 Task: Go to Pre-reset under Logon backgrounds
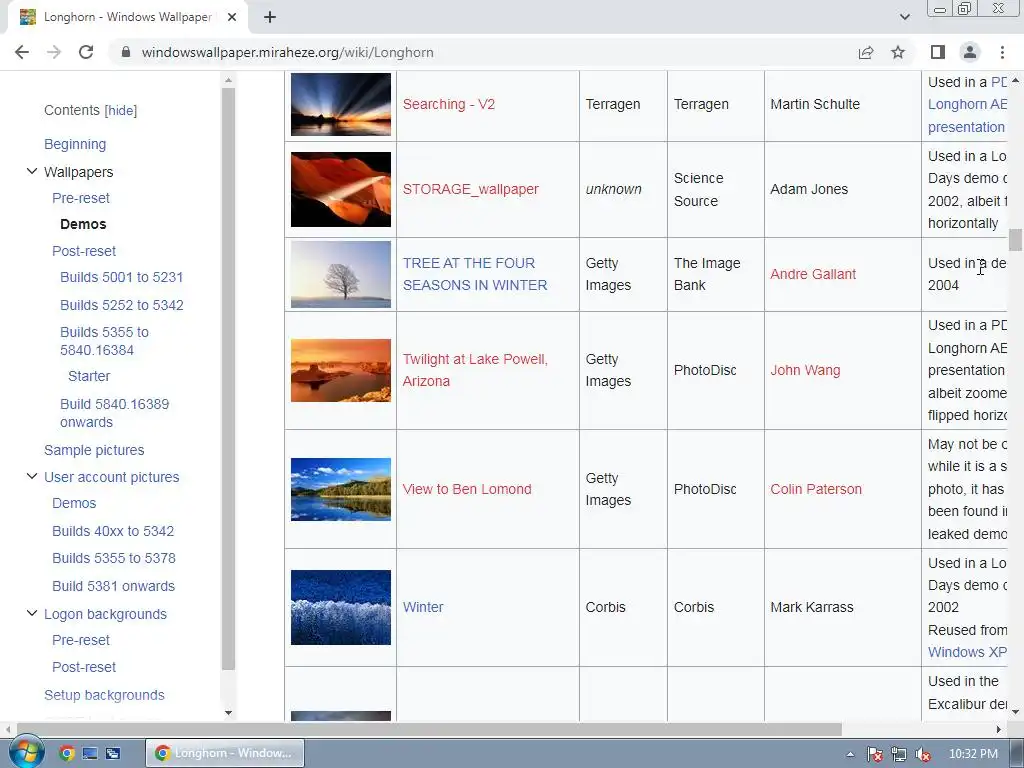[x=81, y=640]
